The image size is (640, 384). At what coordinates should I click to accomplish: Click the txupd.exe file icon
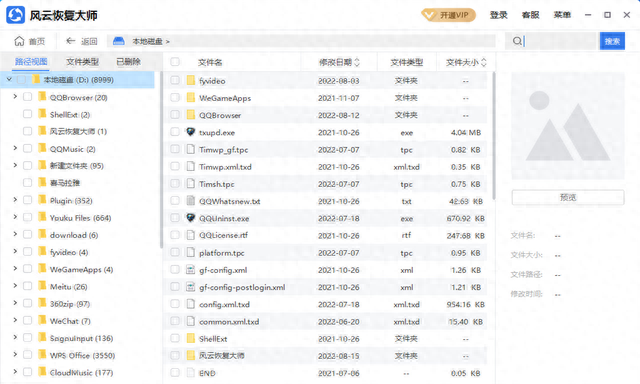coord(191,132)
